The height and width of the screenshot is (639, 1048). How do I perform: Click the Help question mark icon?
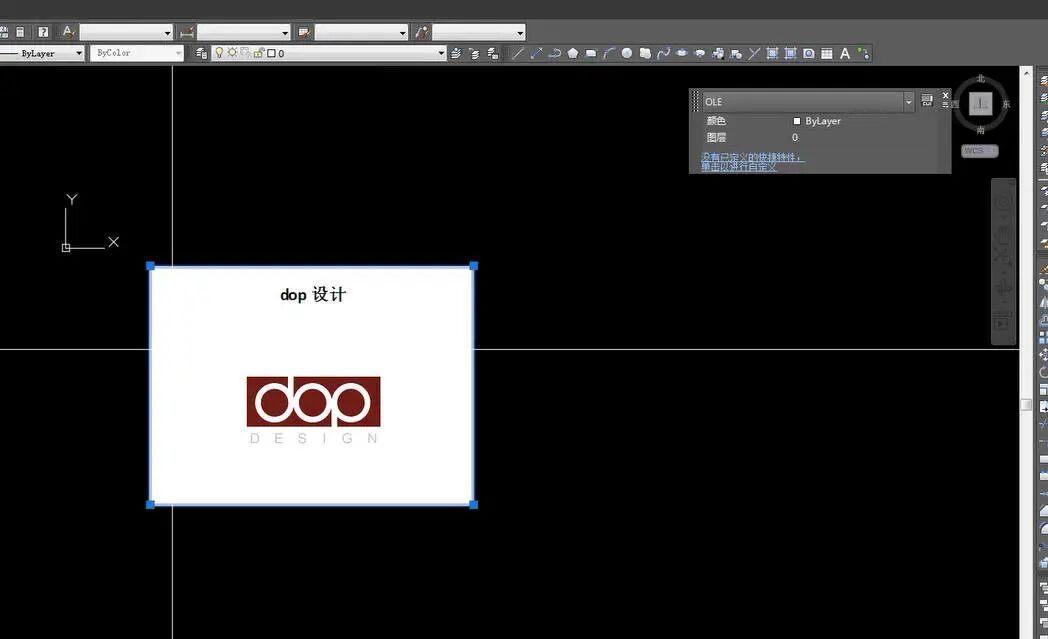pos(43,31)
